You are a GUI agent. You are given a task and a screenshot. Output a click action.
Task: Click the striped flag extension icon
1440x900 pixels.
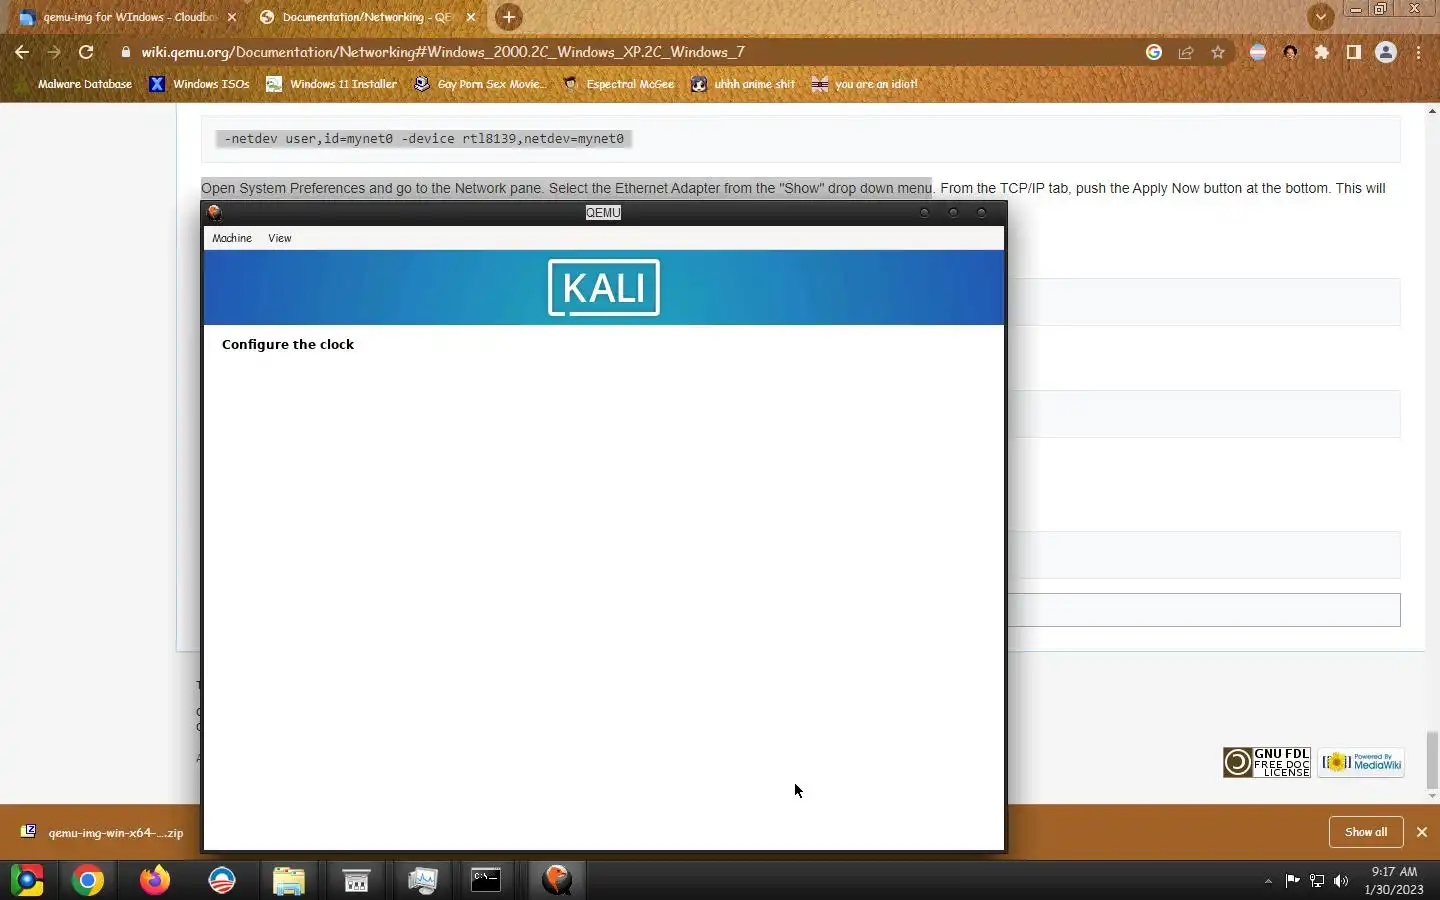pos(1258,52)
